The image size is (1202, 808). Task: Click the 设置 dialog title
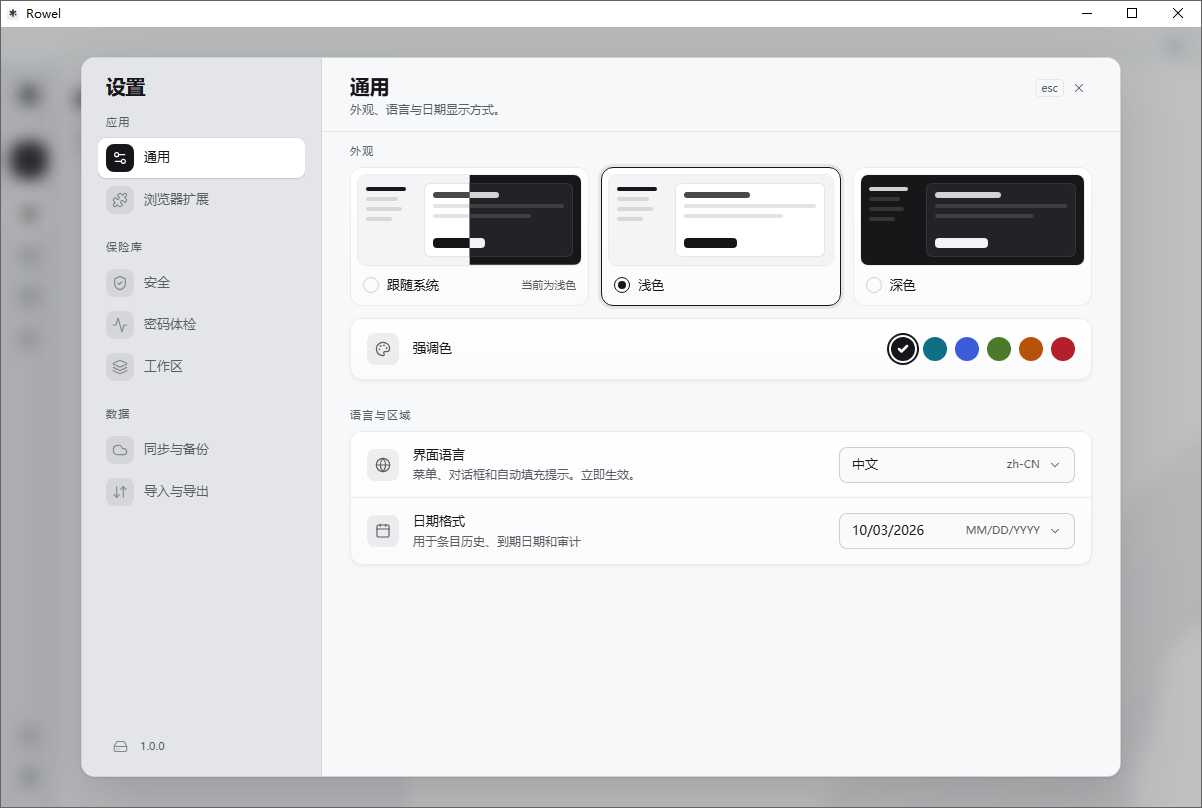pyautogui.click(x=126, y=88)
